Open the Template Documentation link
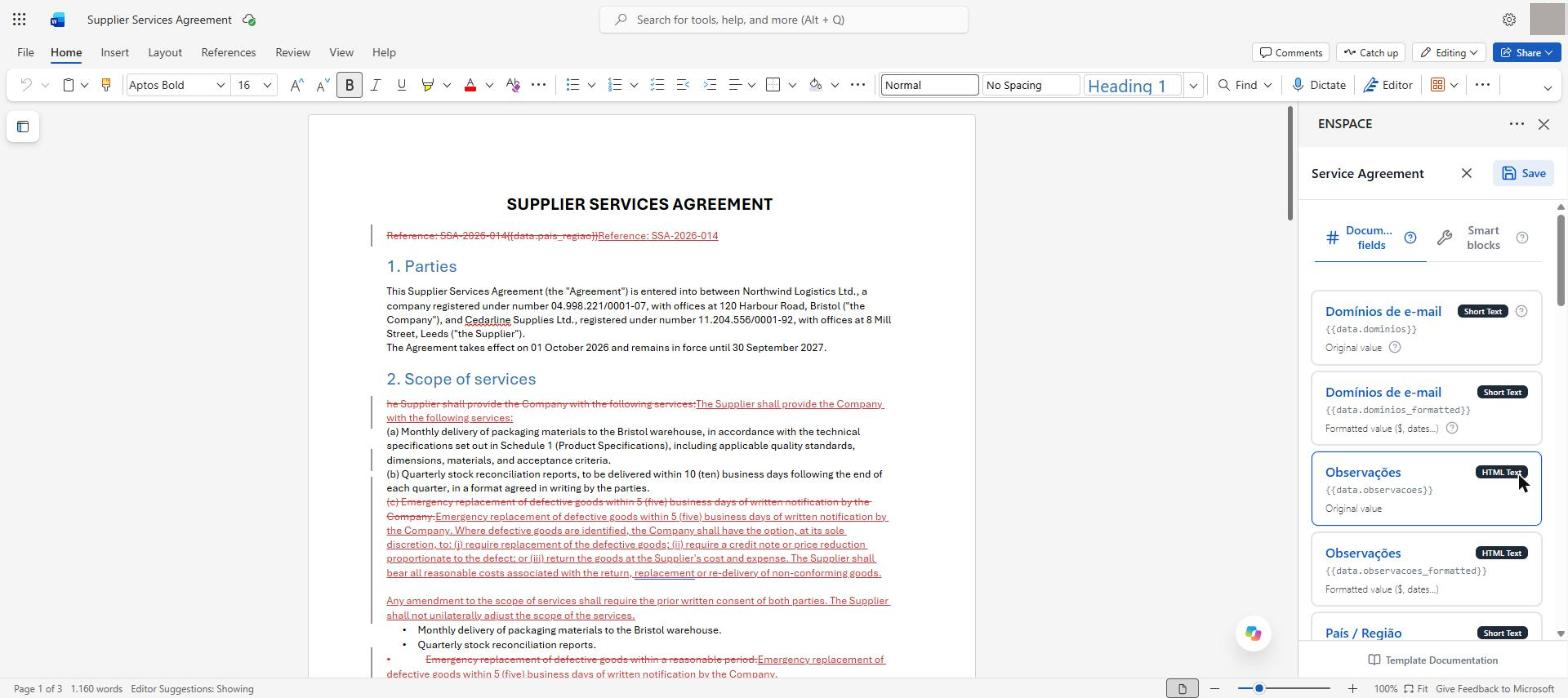This screenshot has width=1568, height=698. click(x=1432, y=660)
